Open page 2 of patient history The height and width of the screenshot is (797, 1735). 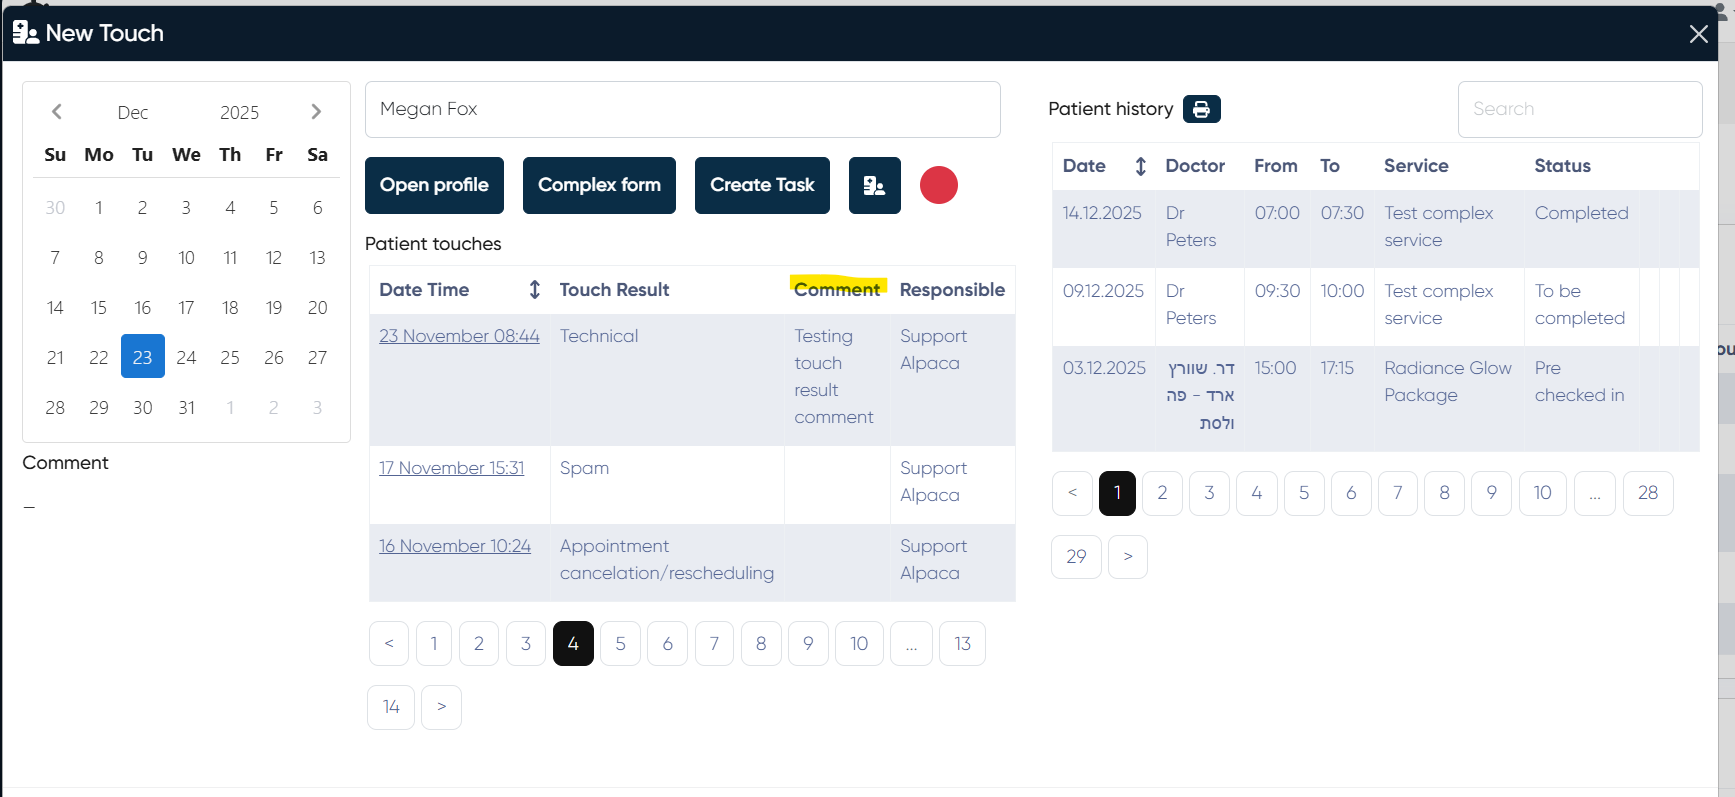(x=1162, y=493)
